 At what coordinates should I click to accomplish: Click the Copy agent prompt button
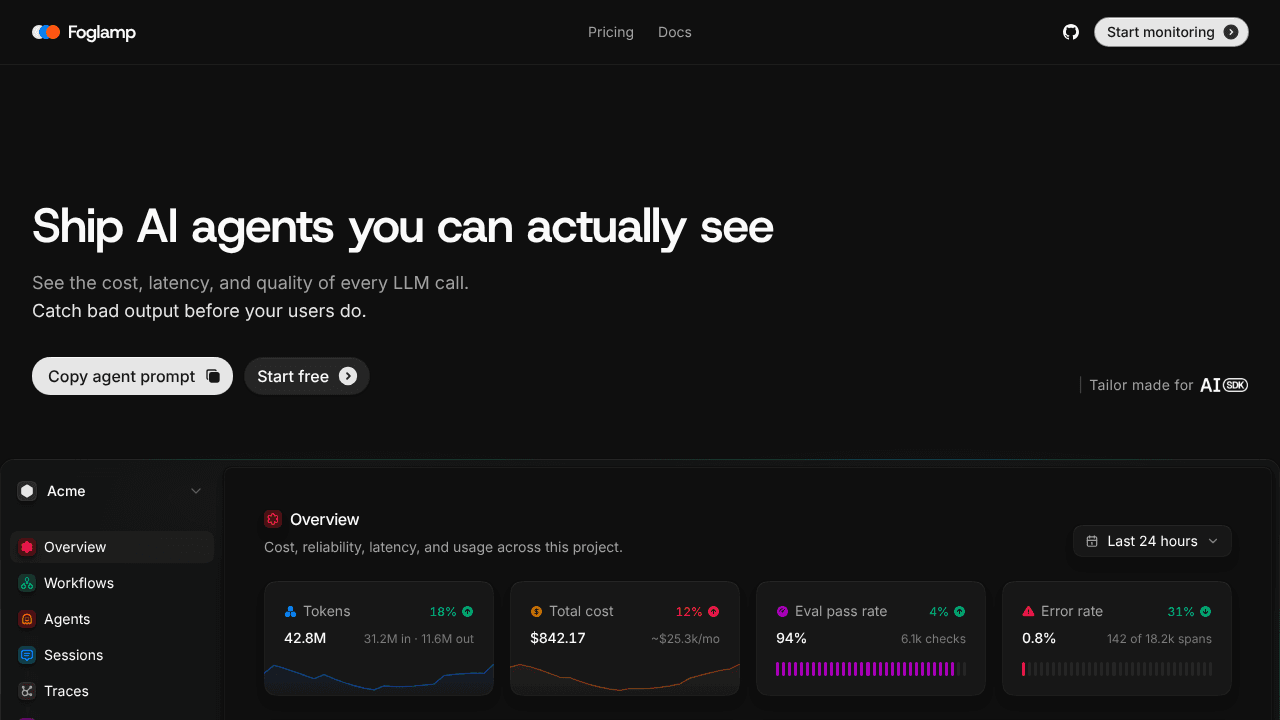[132, 376]
